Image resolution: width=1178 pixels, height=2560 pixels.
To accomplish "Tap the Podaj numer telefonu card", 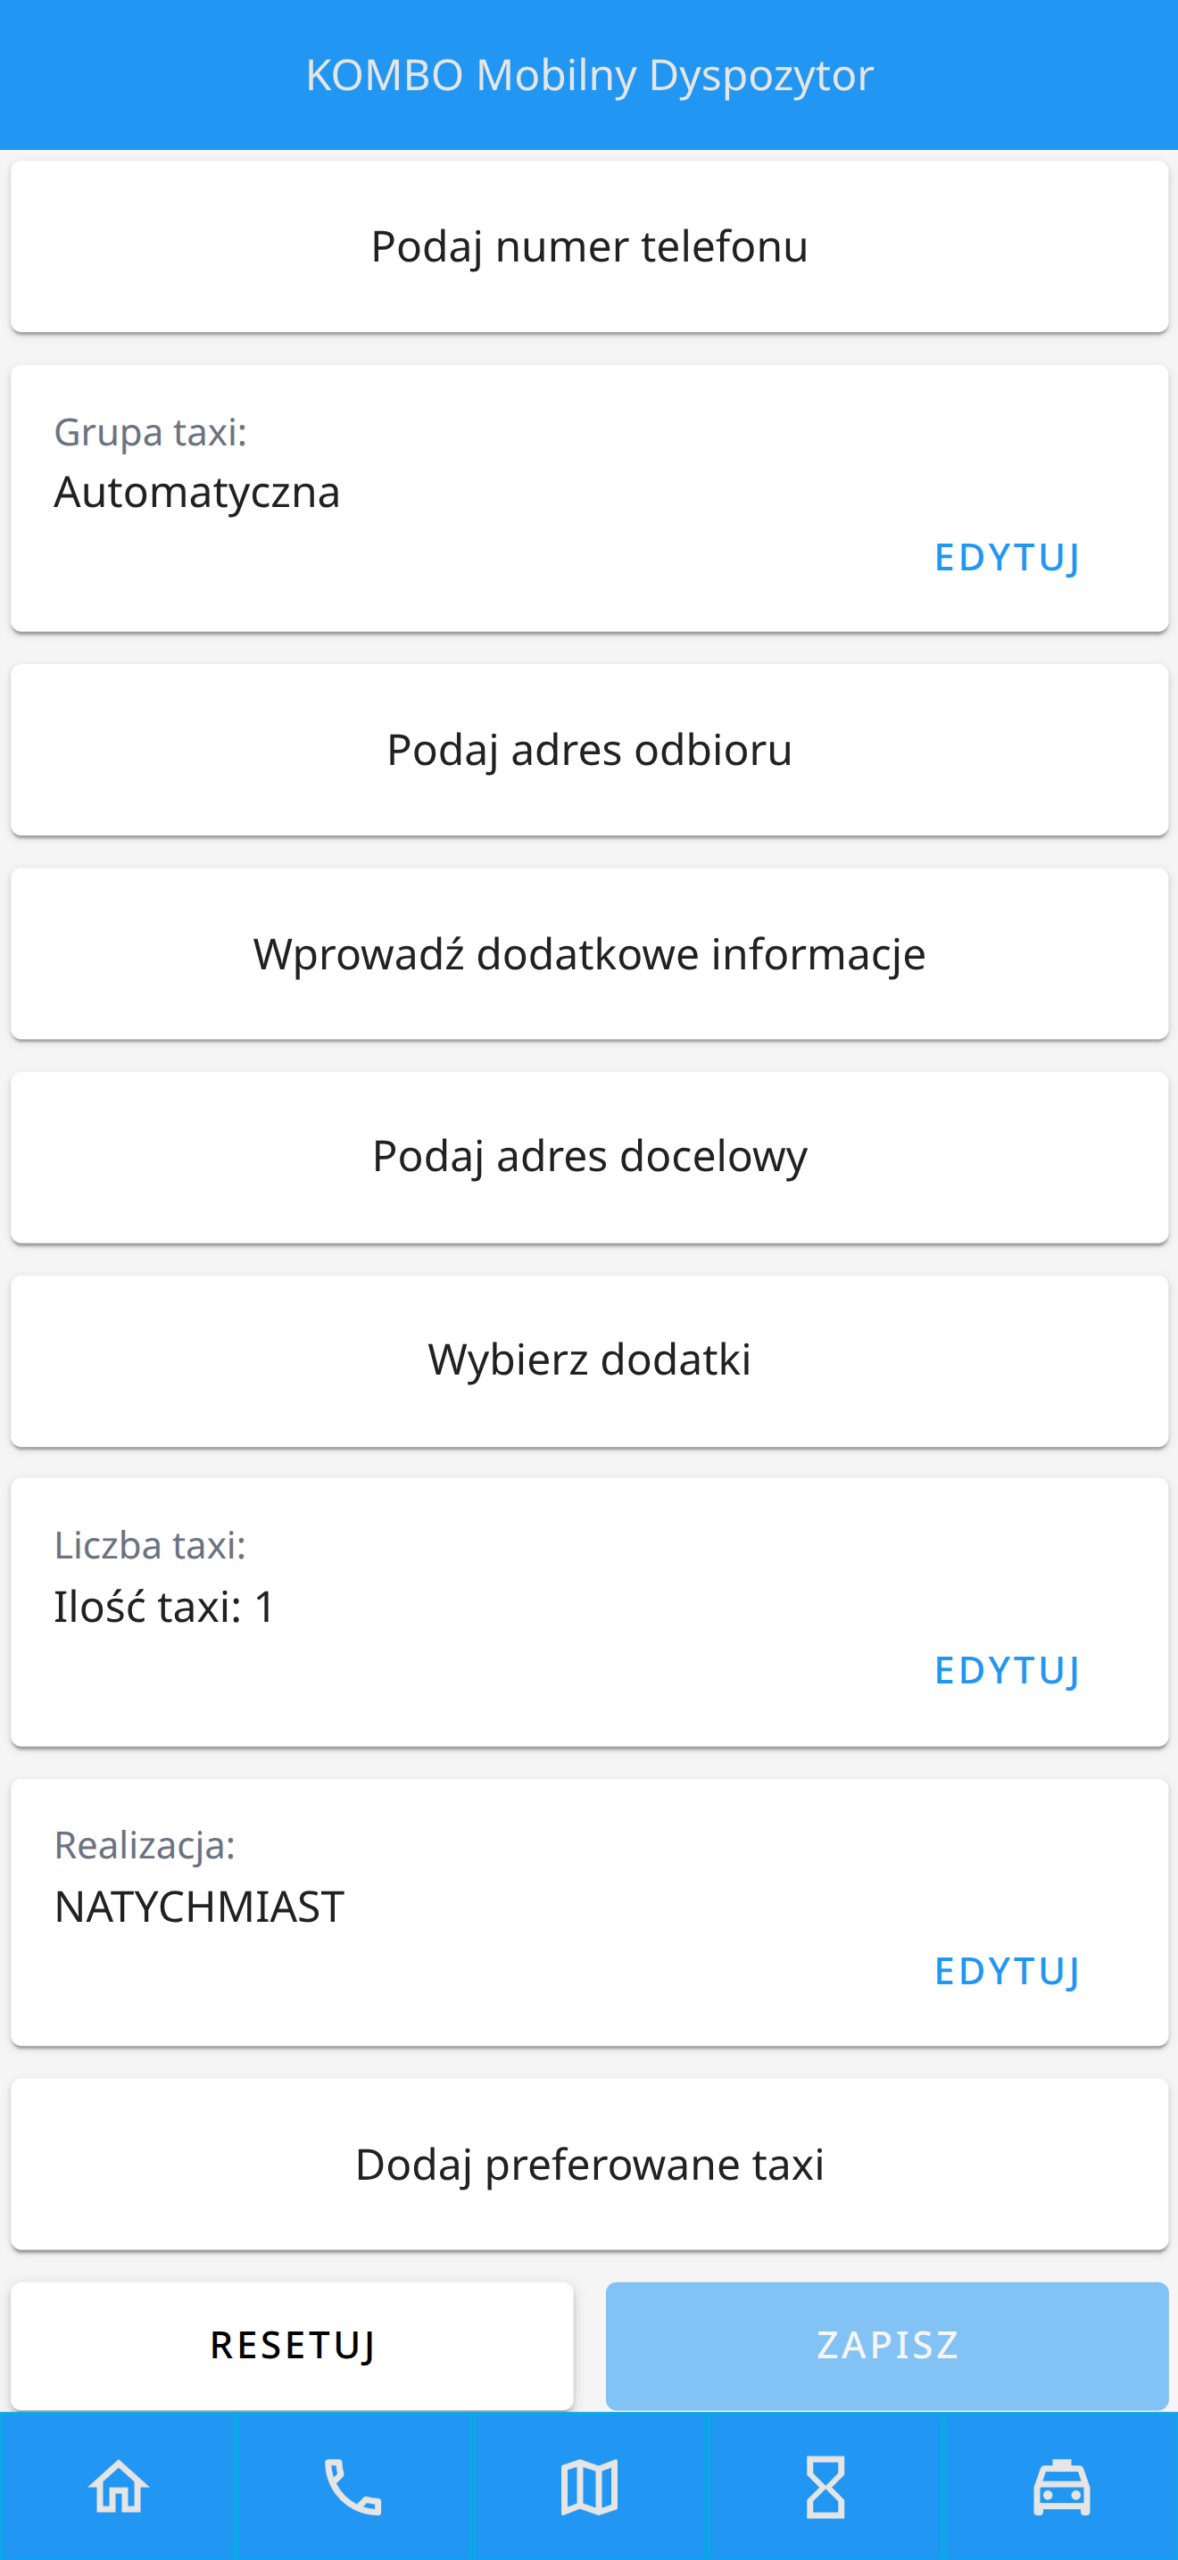I will (x=589, y=246).
